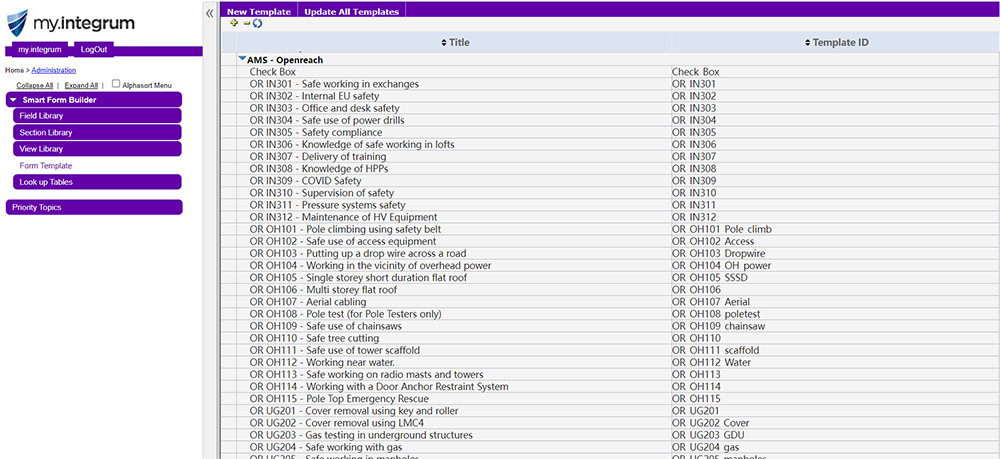Image resolution: width=1000 pixels, height=459 pixels.
Task: Select the Check Box title row
Action: coord(272,72)
